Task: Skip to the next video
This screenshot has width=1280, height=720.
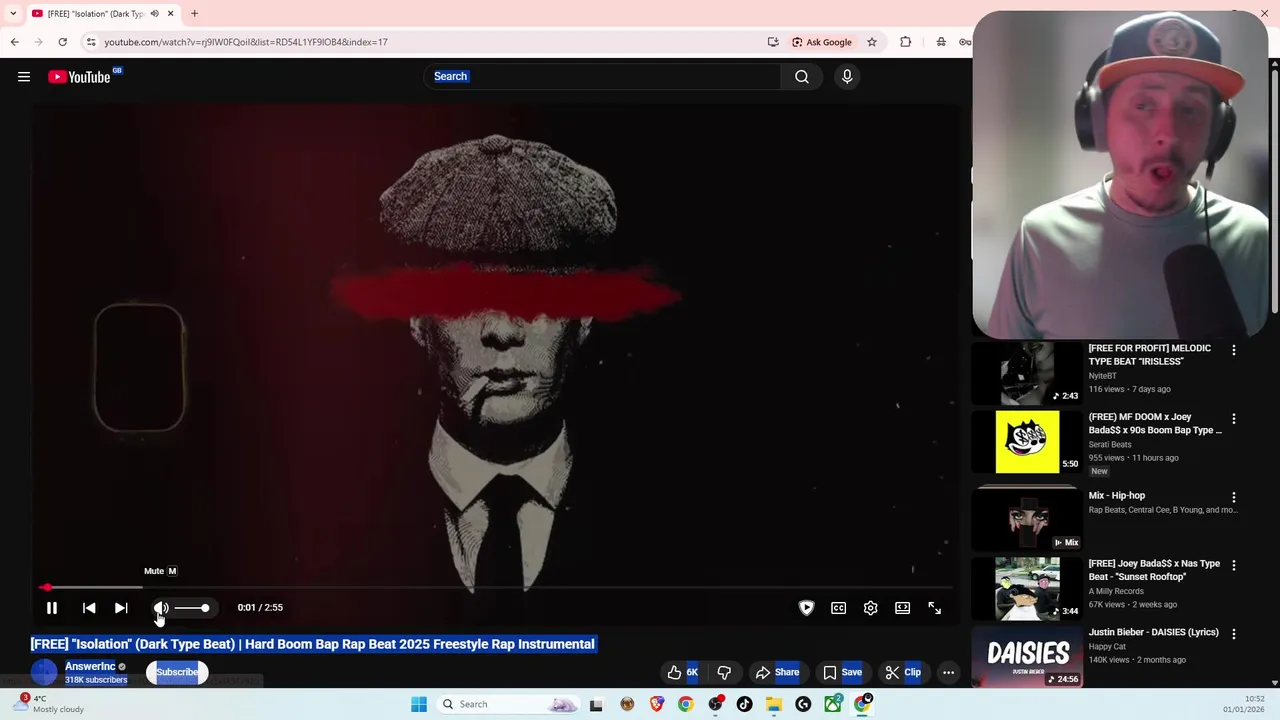Action: 121,608
